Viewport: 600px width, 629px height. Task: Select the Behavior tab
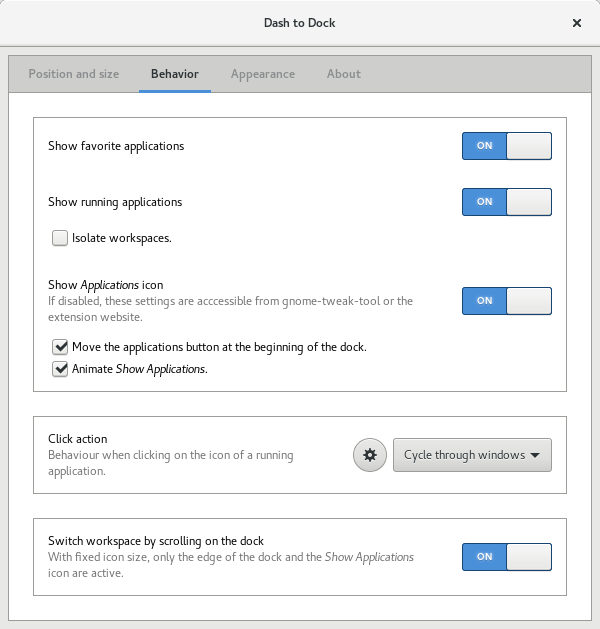coord(175,74)
